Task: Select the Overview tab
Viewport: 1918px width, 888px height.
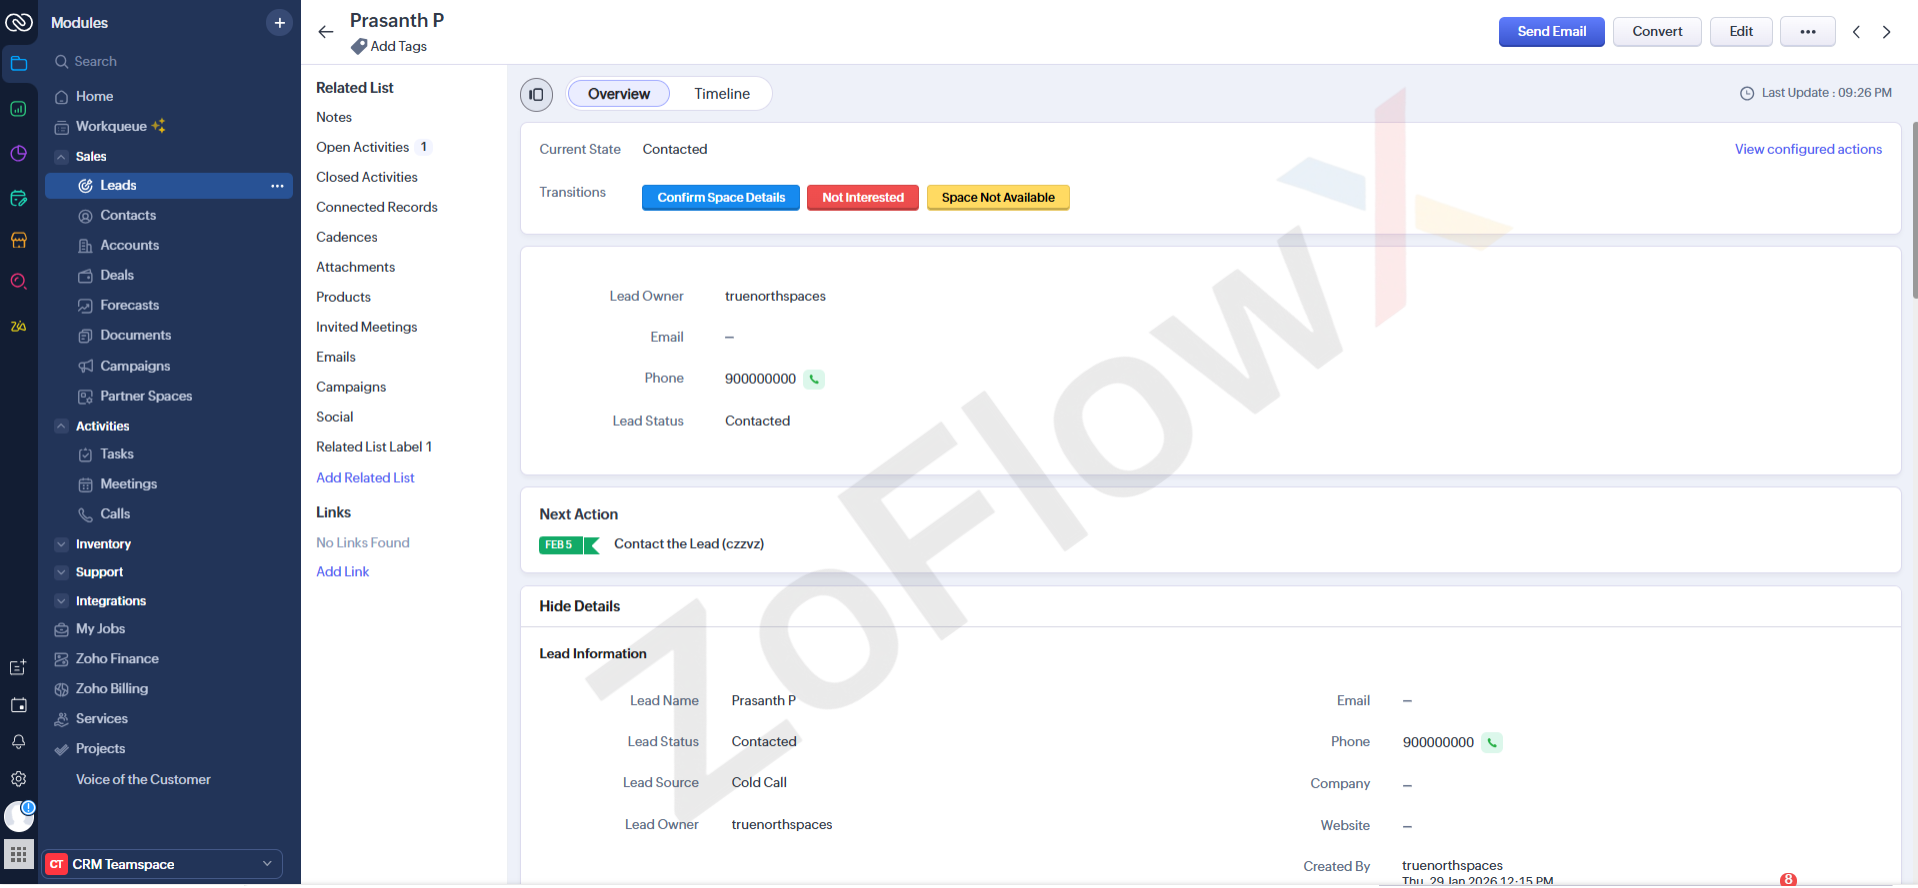Action: coord(618,94)
